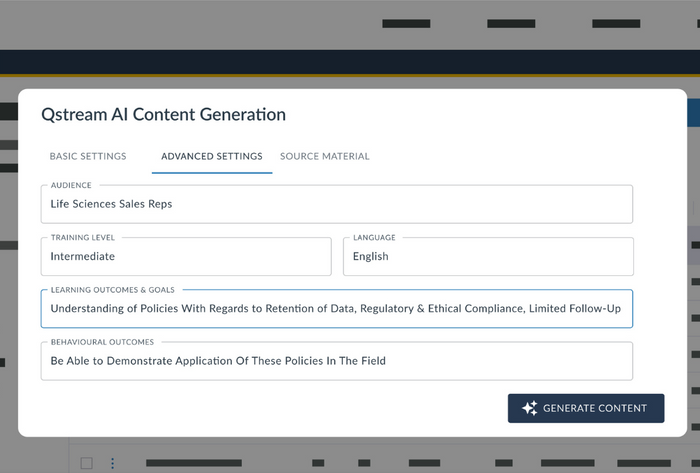Open the three-dot row menu icon
The image size is (700, 473).
point(112,463)
